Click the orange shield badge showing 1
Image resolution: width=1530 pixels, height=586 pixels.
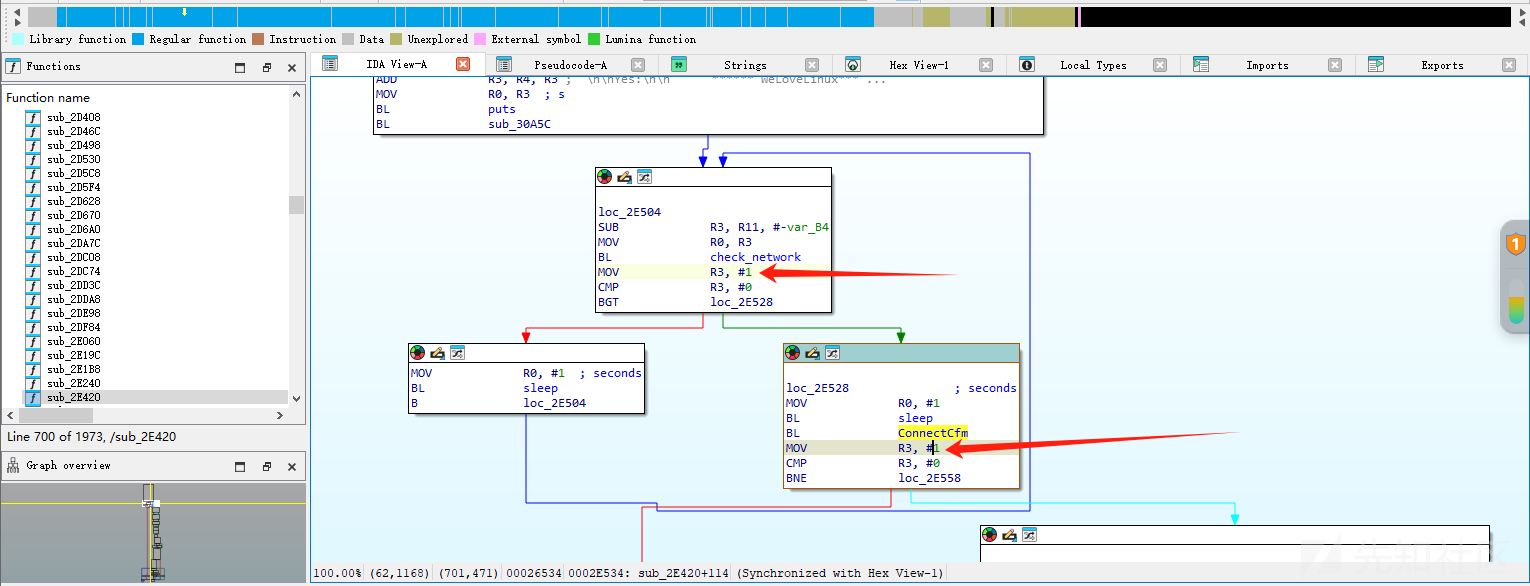click(1516, 244)
